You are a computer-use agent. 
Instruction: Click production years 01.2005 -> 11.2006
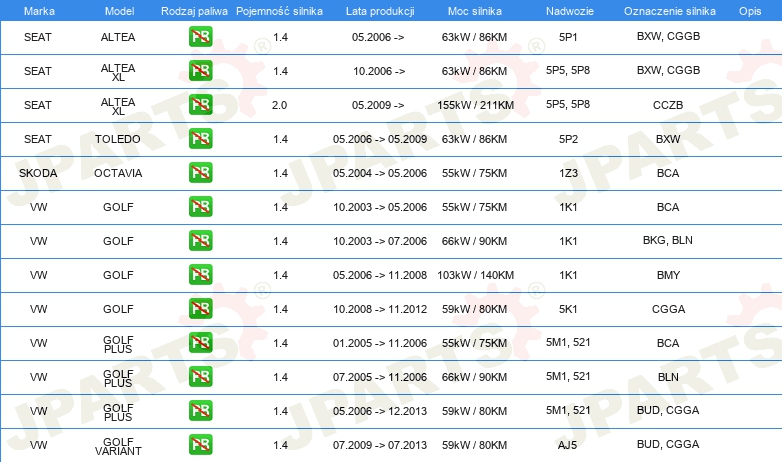click(380, 343)
